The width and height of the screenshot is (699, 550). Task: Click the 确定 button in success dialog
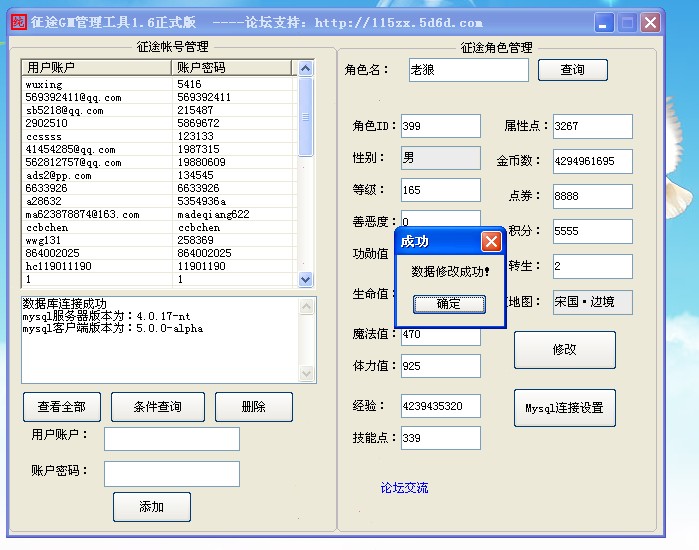point(449,303)
